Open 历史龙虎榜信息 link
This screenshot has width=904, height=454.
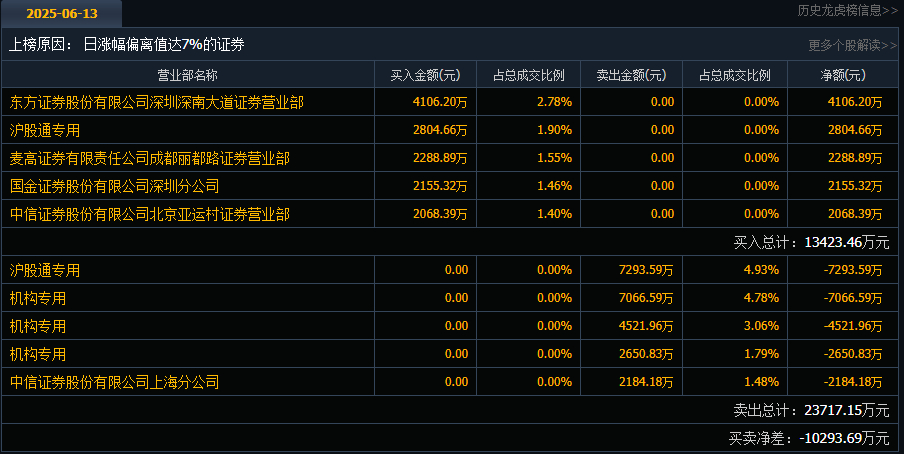[x=847, y=11]
